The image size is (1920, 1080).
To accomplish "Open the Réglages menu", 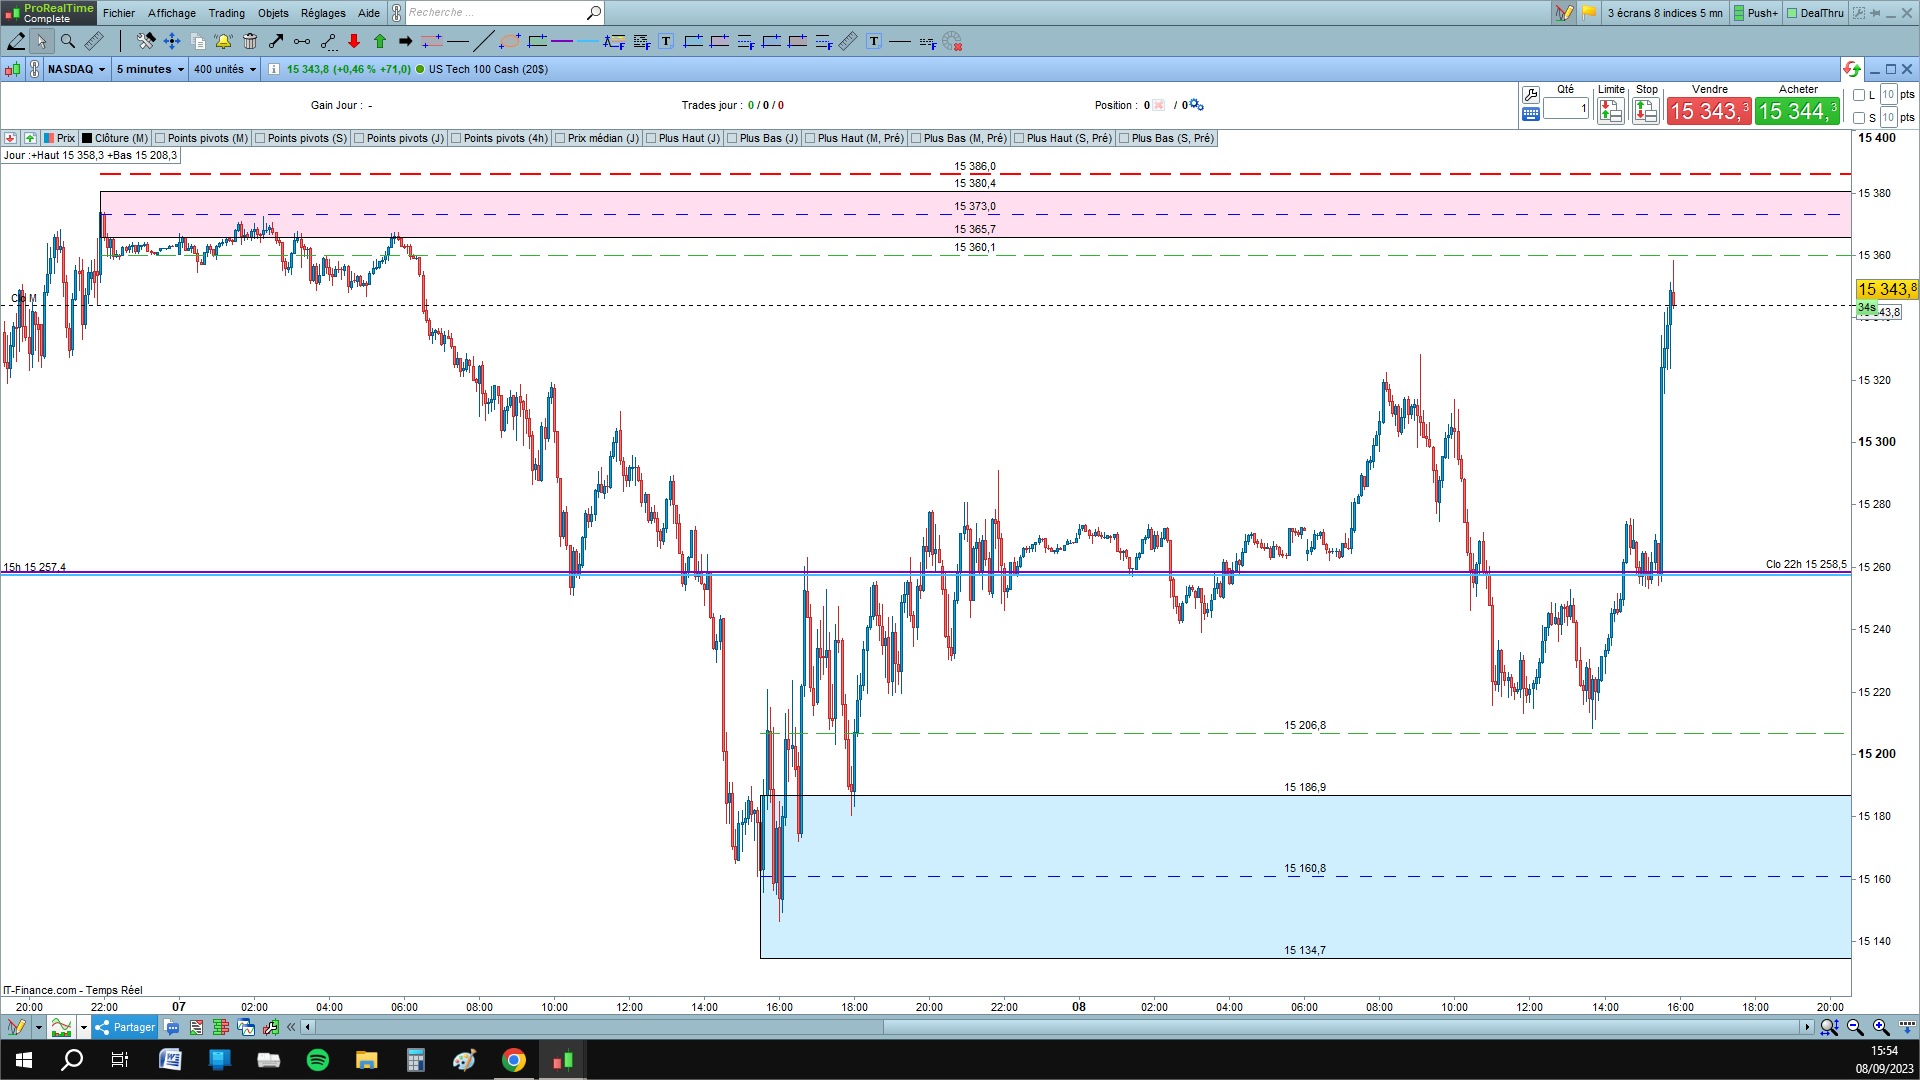I will 322,13.
